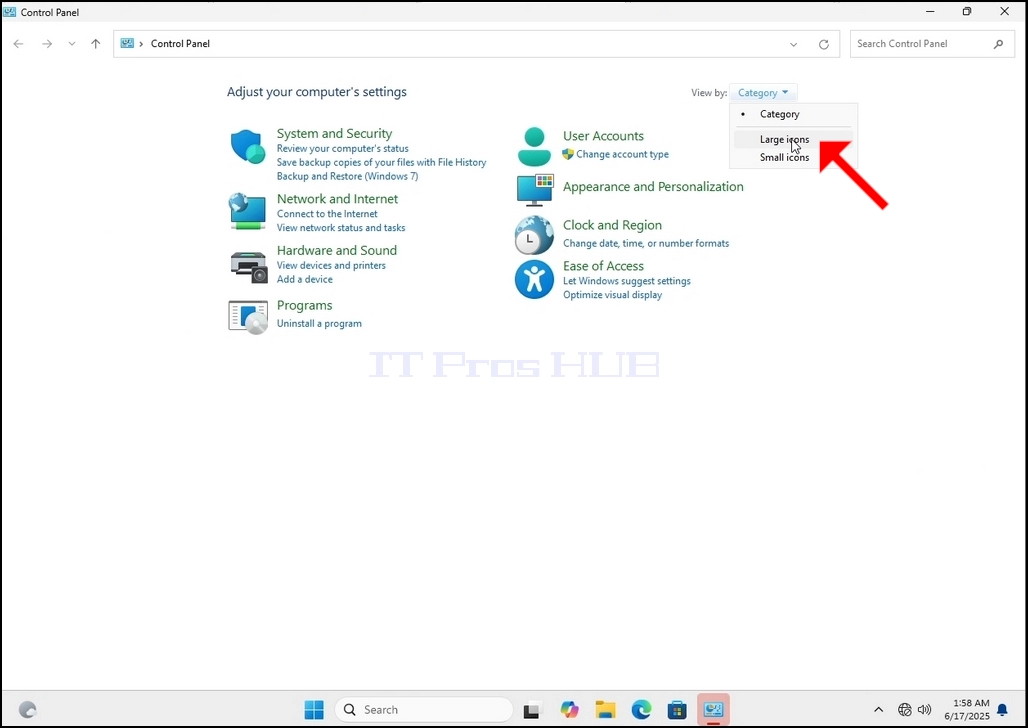Click Change date, time, or number formats
This screenshot has height=728, width=1028.
pyautogui.click(x=646, y=243)
